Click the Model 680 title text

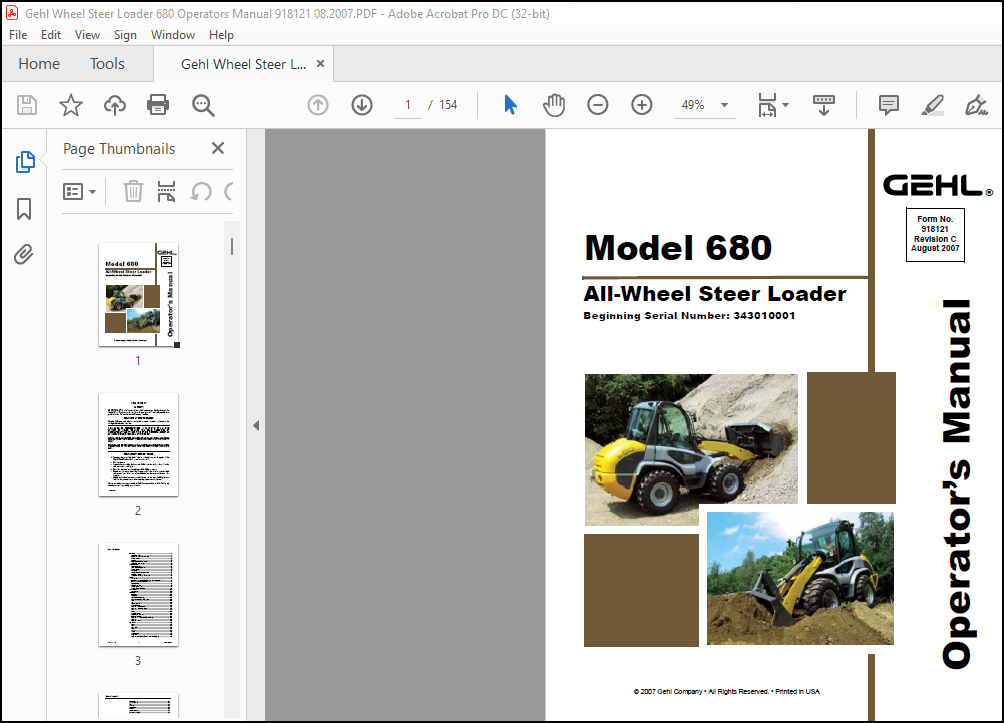coord(678,248)
